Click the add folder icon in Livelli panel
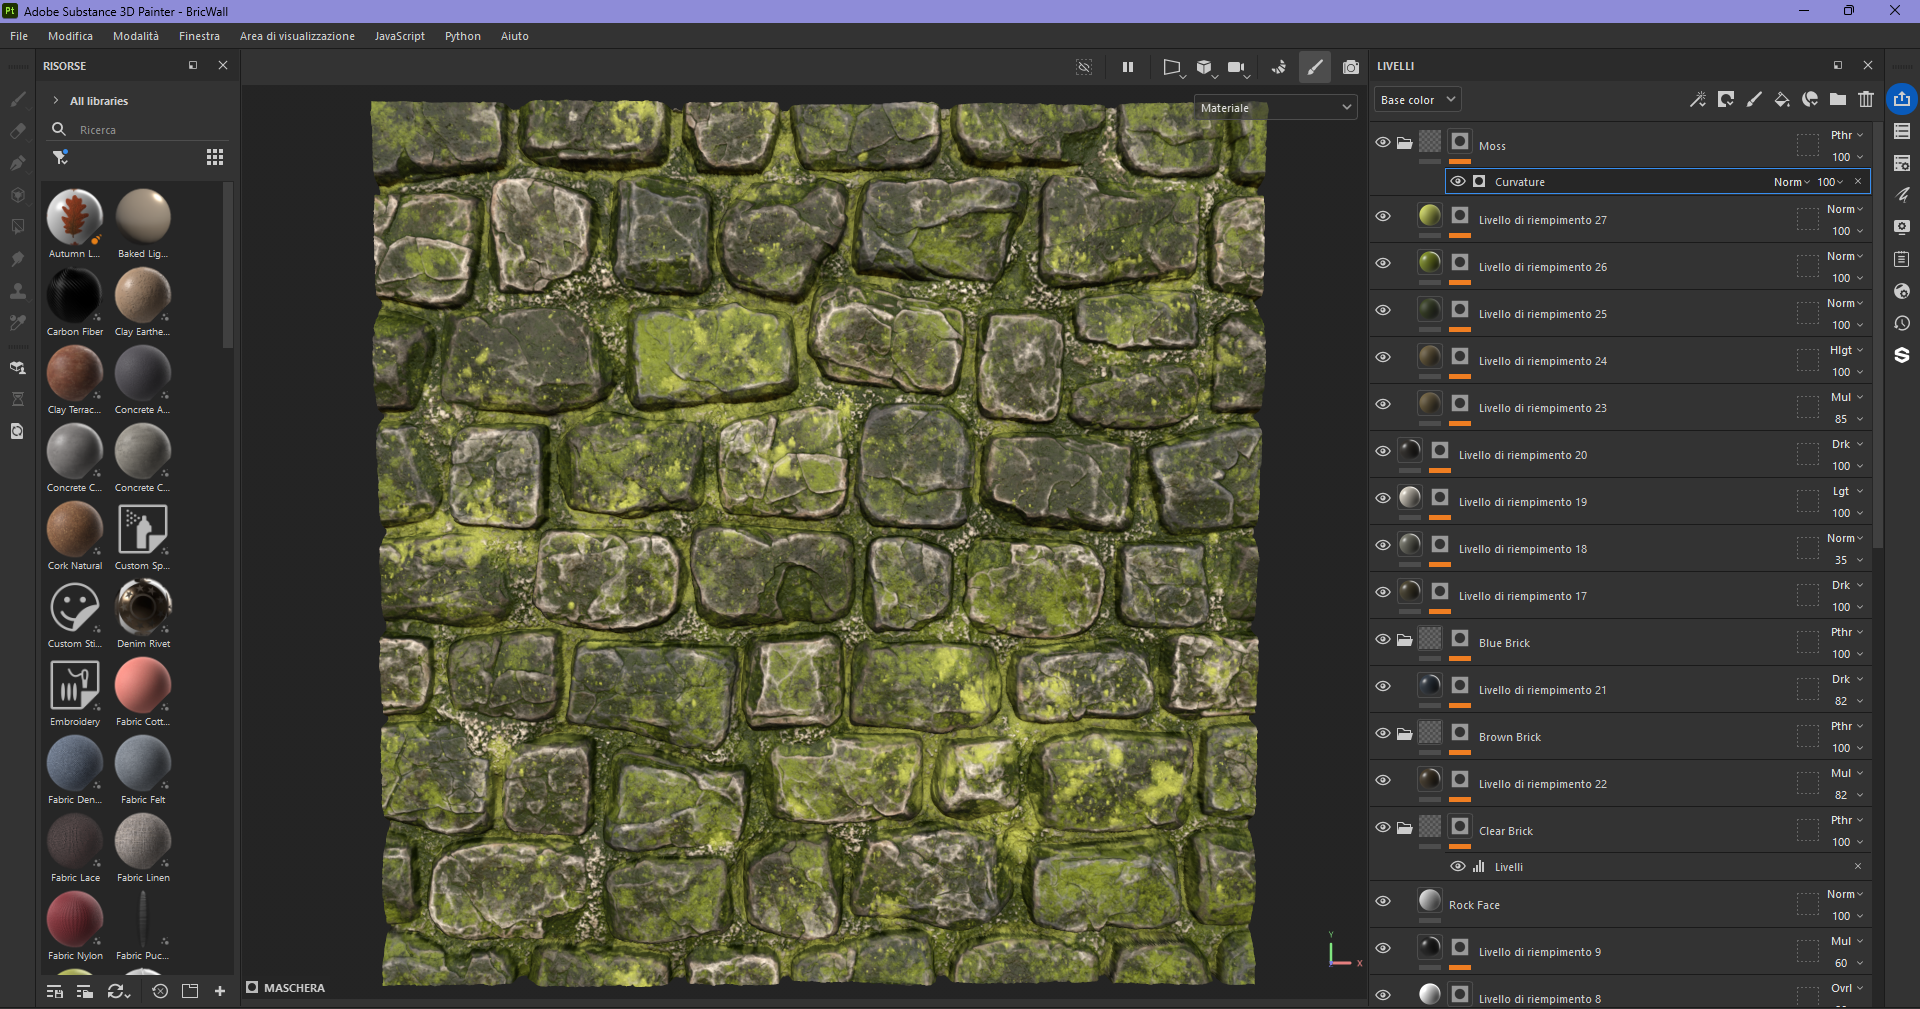Image resolution: width=1920 pixels, height=1009 pixels. click(1838, 99)
